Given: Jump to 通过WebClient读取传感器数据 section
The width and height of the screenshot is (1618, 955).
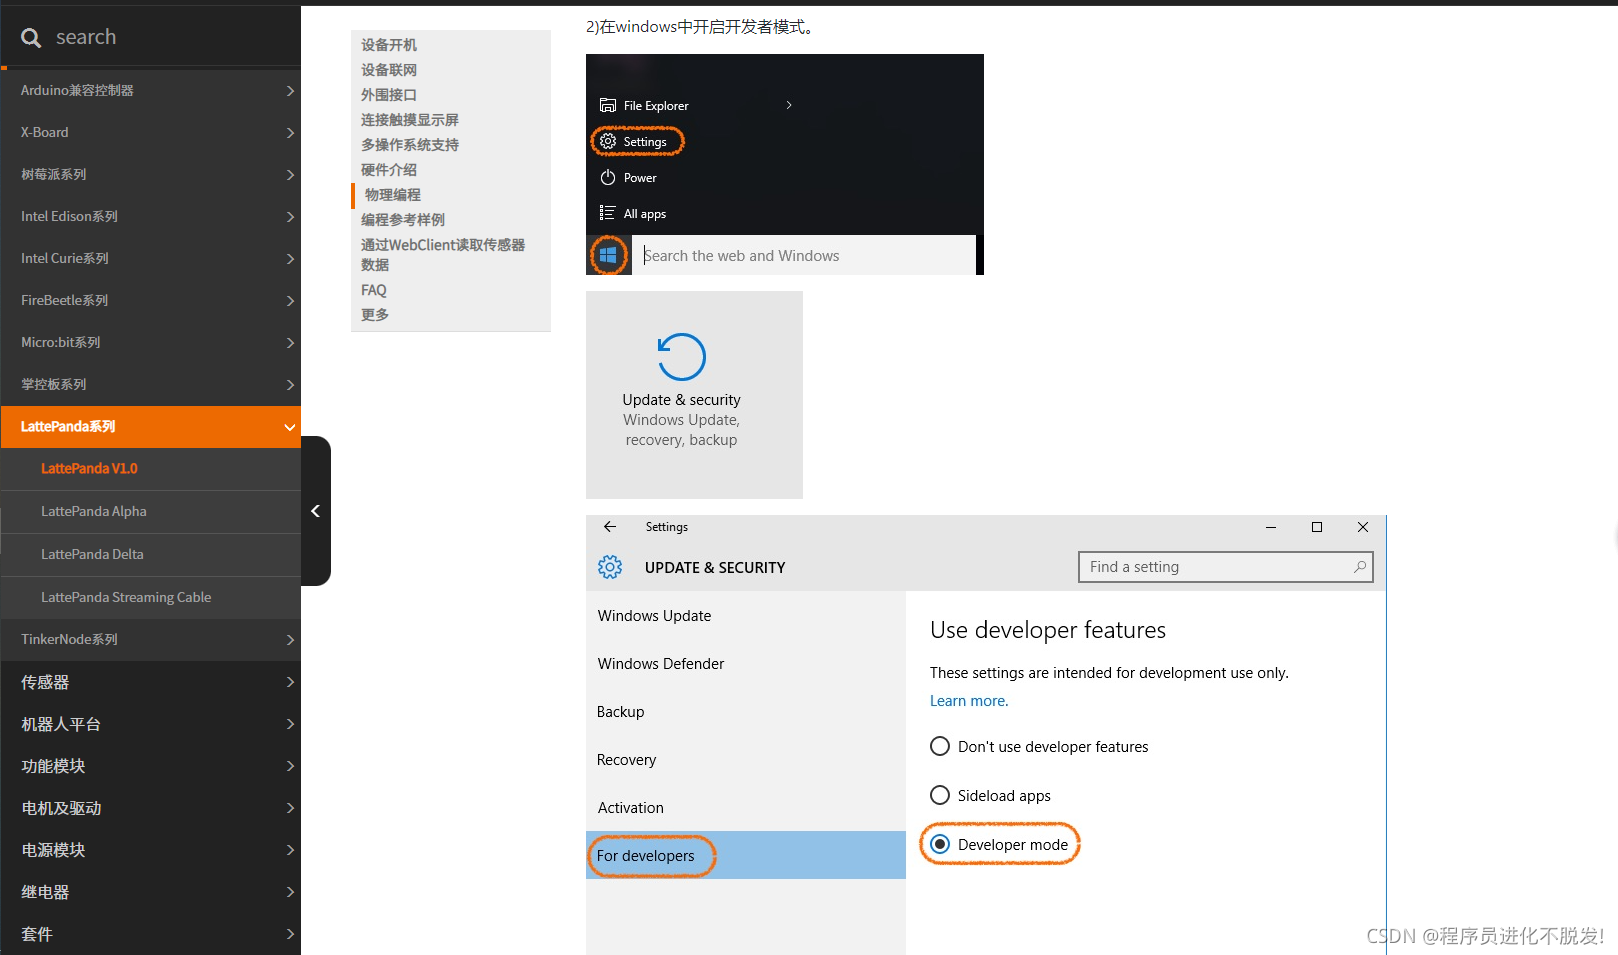Looking at the screenshot, I should 443,255.
